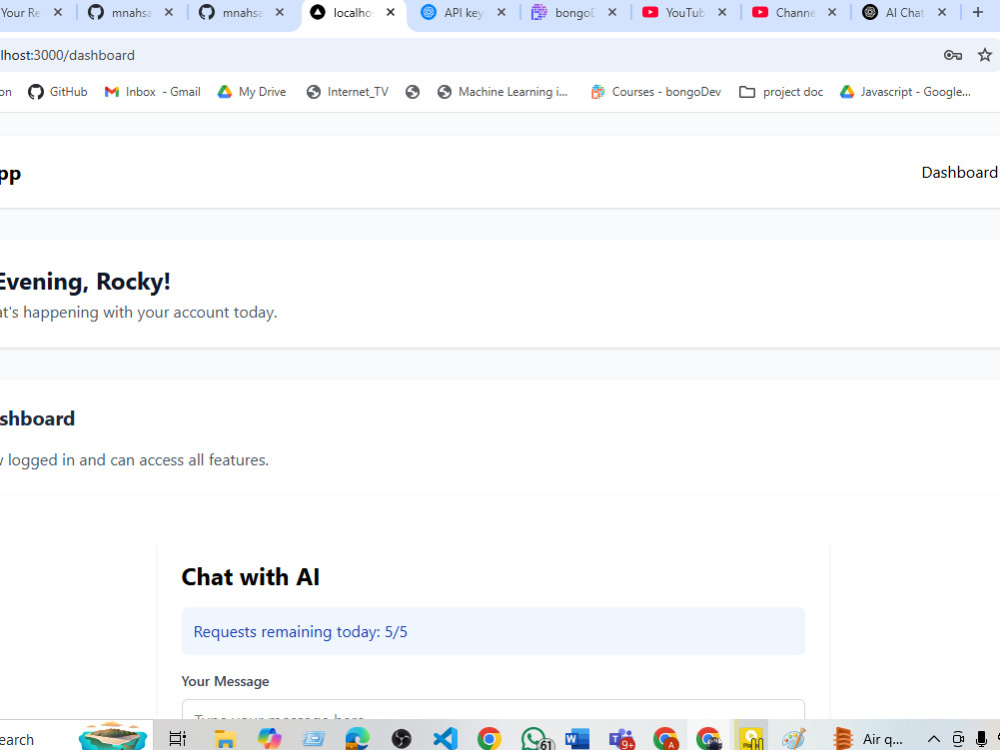The image size is (1000, 750).
Task: Click the Windows taskbar search box
Action: (38, 739)
